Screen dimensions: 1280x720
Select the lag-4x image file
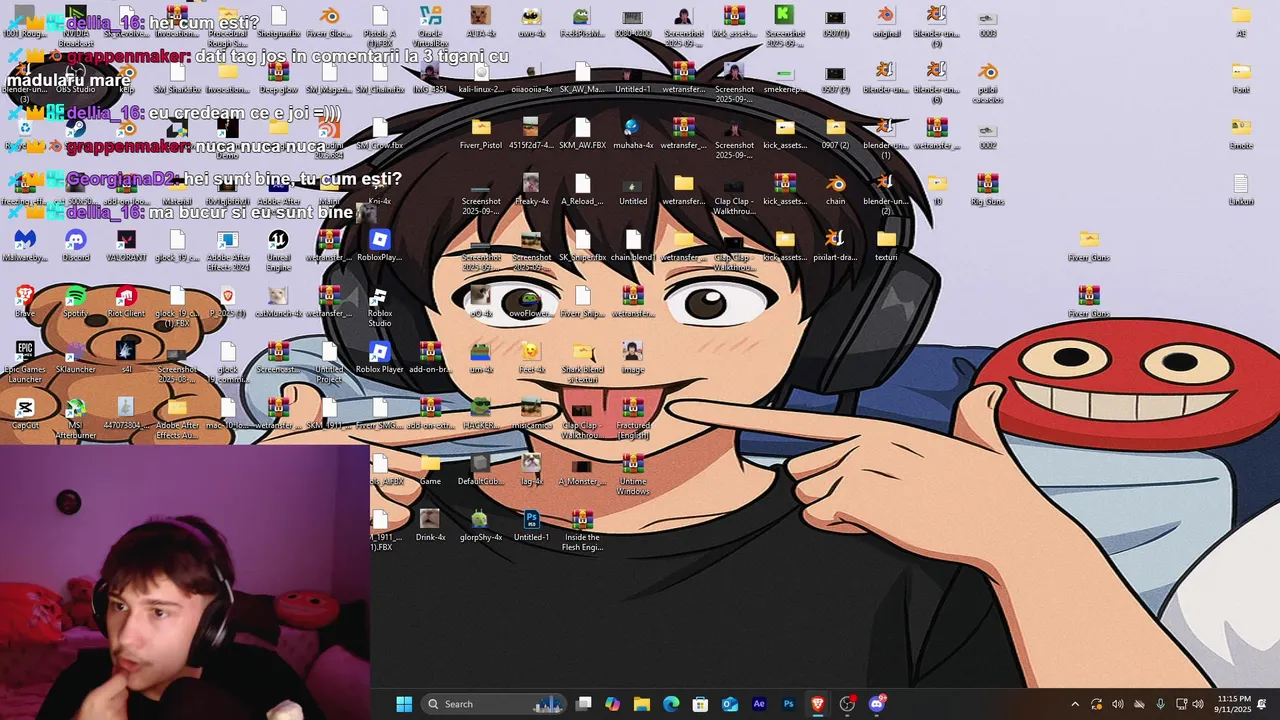pos(531,469)
